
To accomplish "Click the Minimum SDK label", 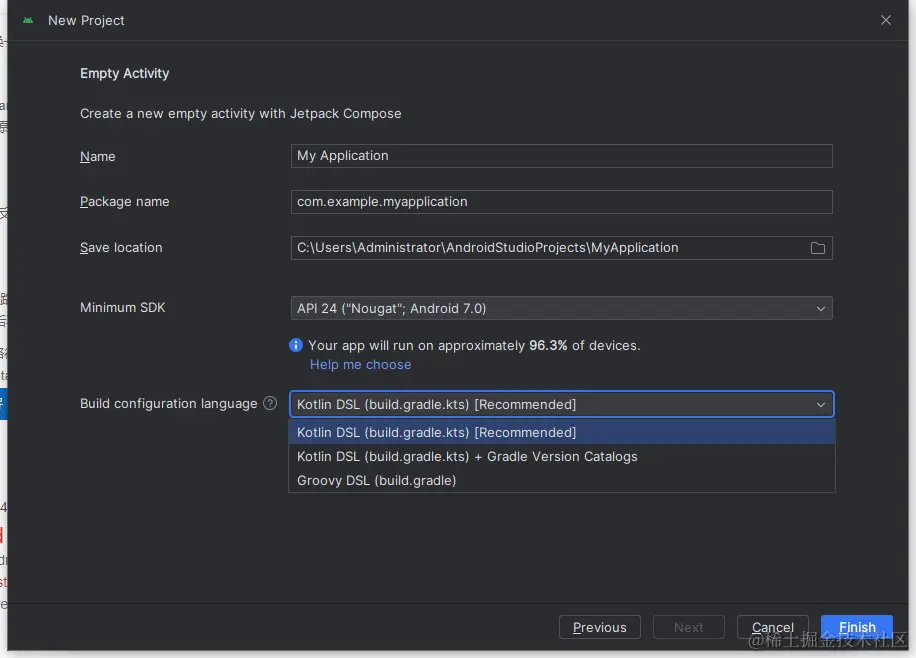I will (123, 308).
